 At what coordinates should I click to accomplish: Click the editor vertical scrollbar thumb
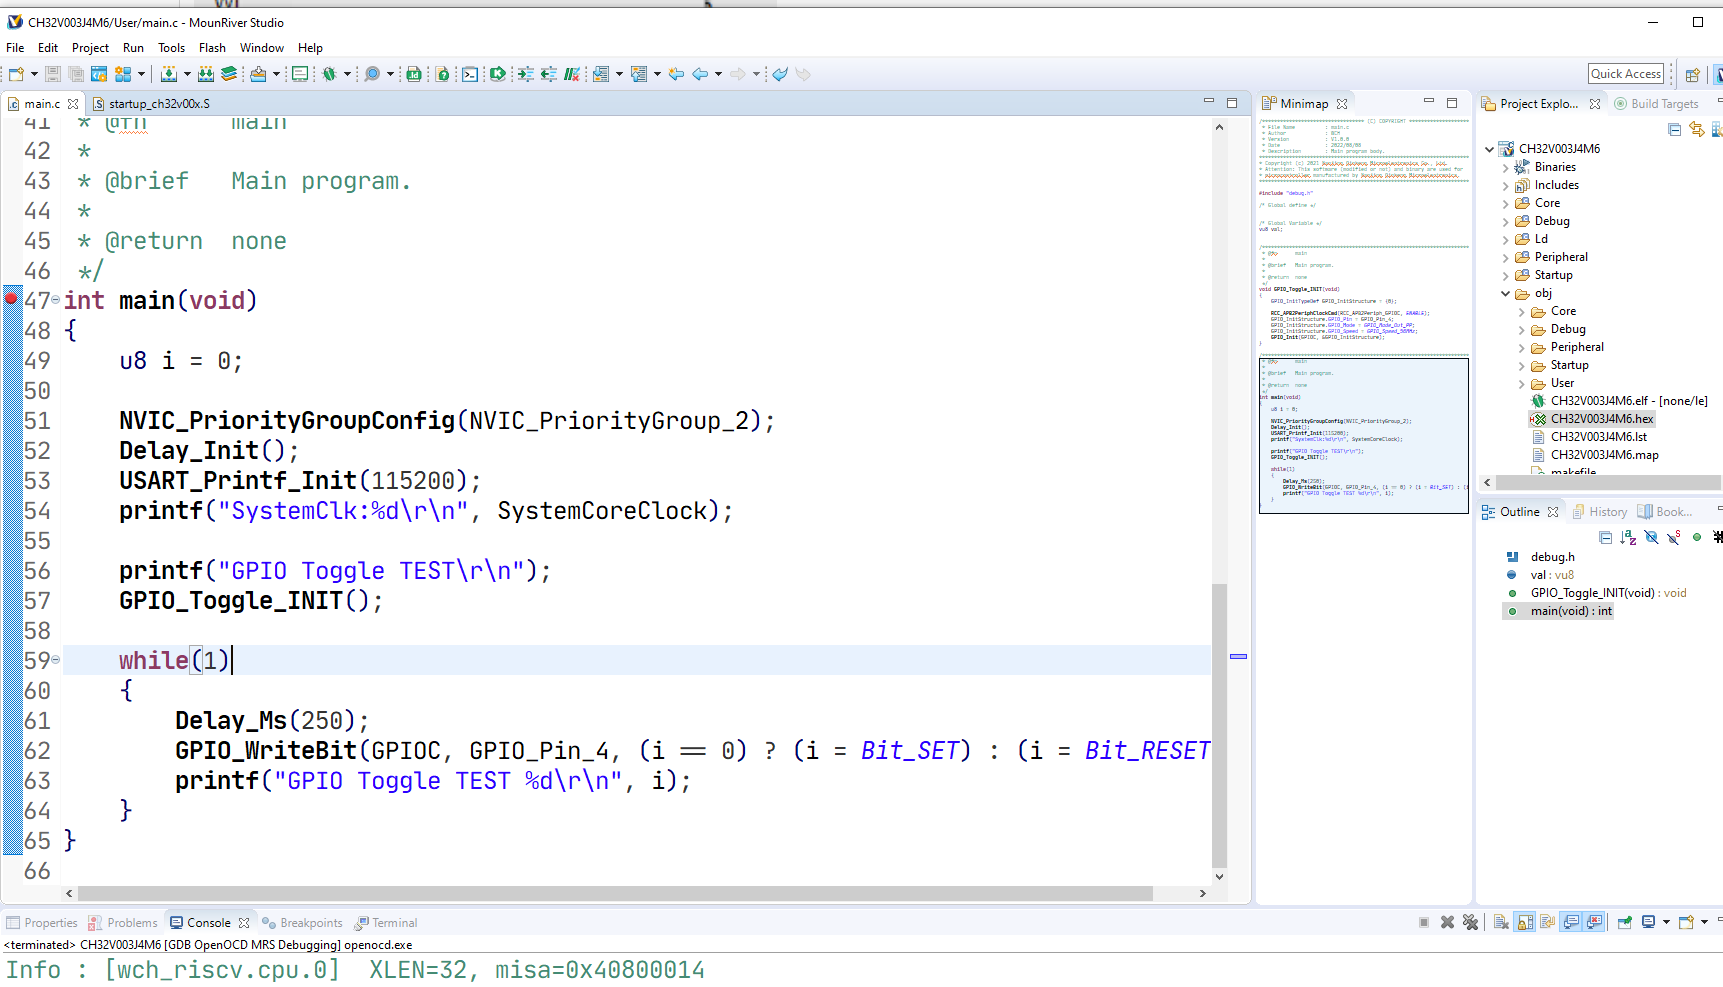tap(1219, 725)
